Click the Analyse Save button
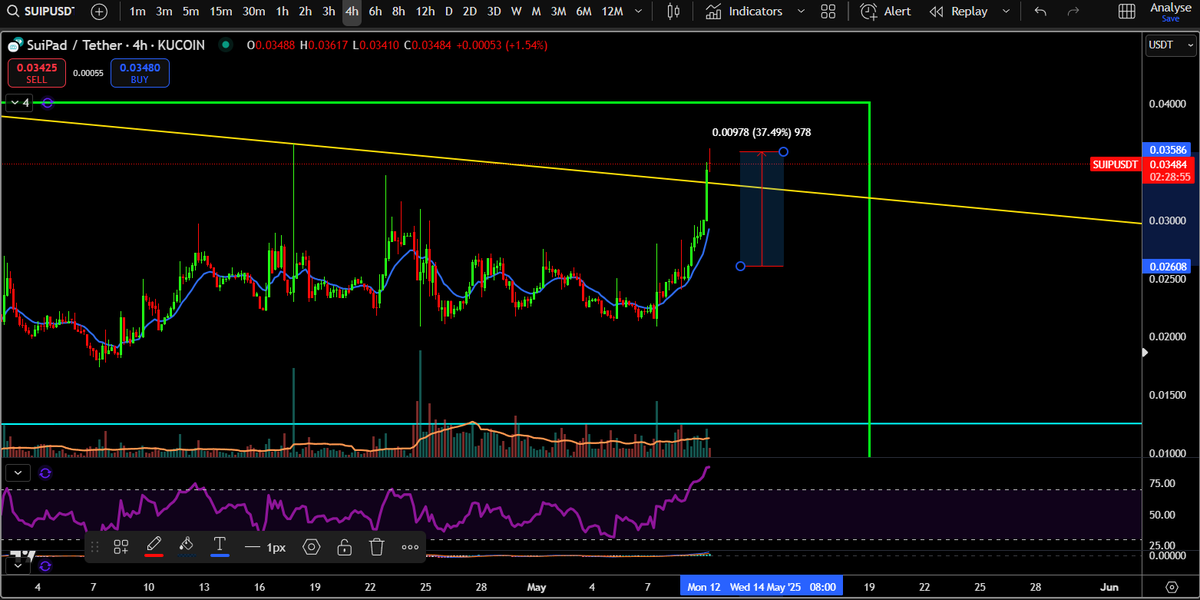The image size is (1200, 600). point(1171,12)
